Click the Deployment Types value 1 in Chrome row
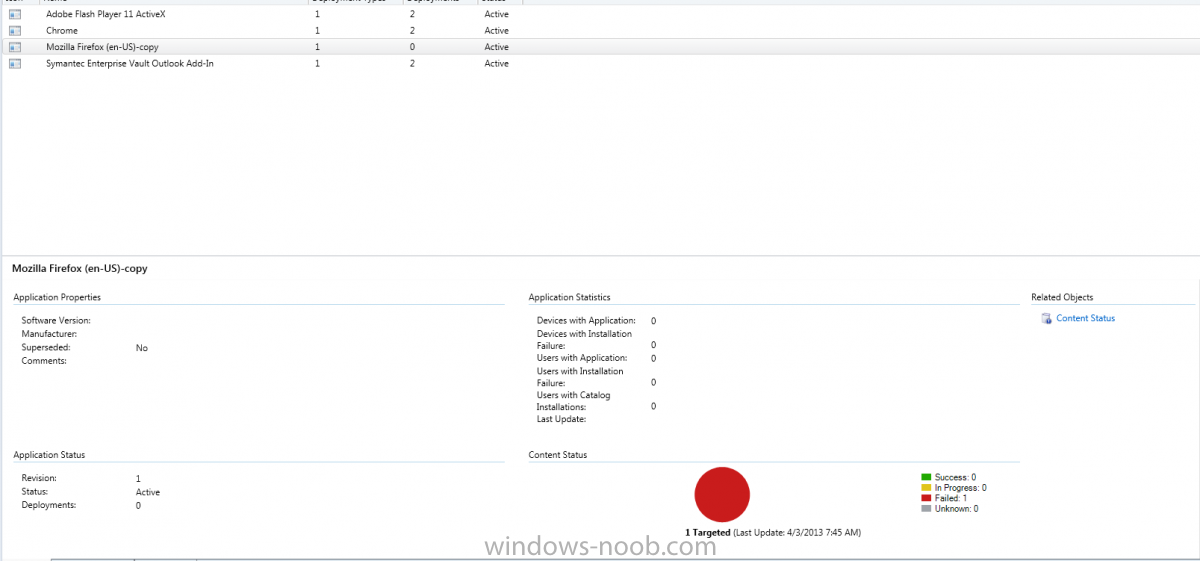The height and width of the screenshot is (561, 1200). tap(318, 31)
